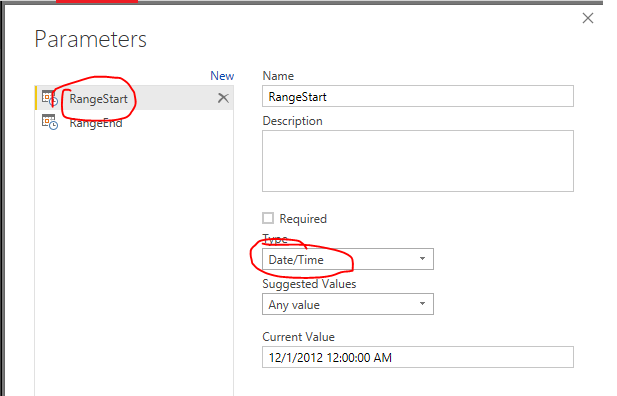Click the Current Value label
This screenshot has width=617, height=396.
pyautogui.click(x=298, y=337)
